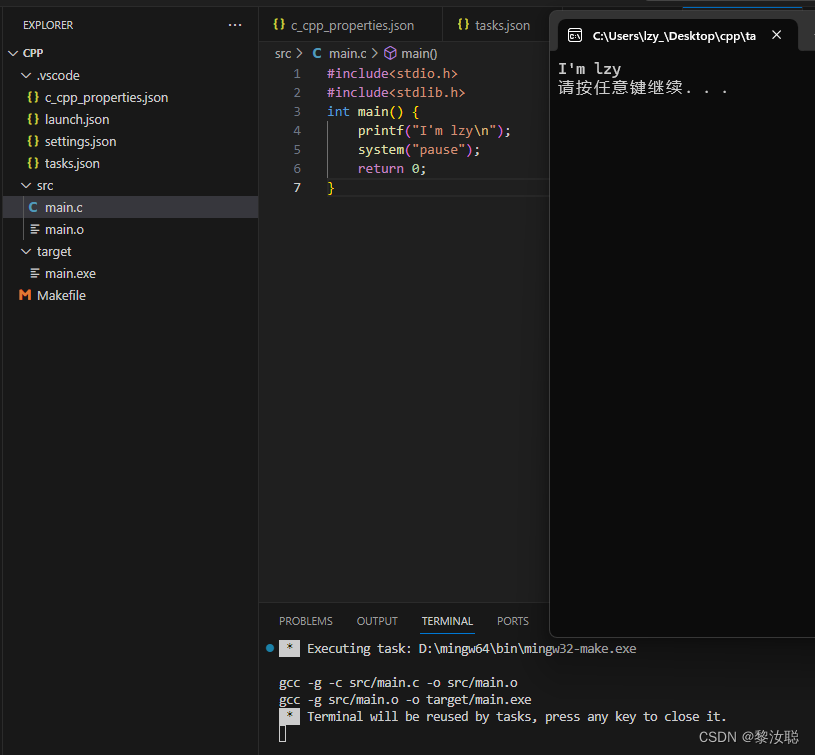Click the main() symbol breadcrumb
Viewport: 815px width, 755px height.
tap(419, 54)
